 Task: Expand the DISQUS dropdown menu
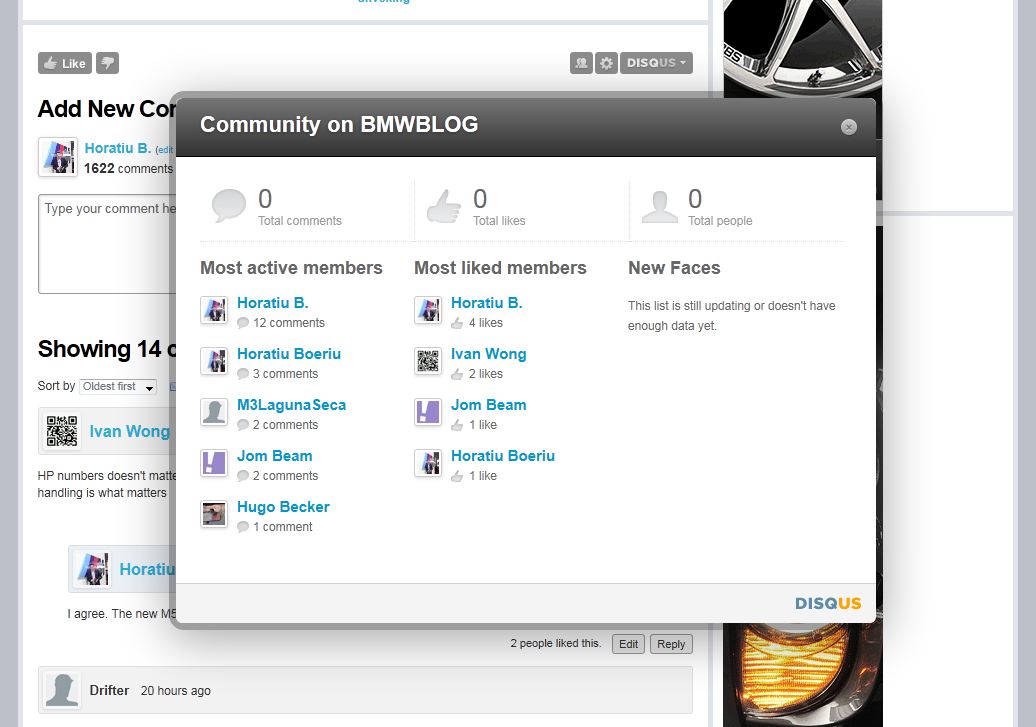pos(656,63)
